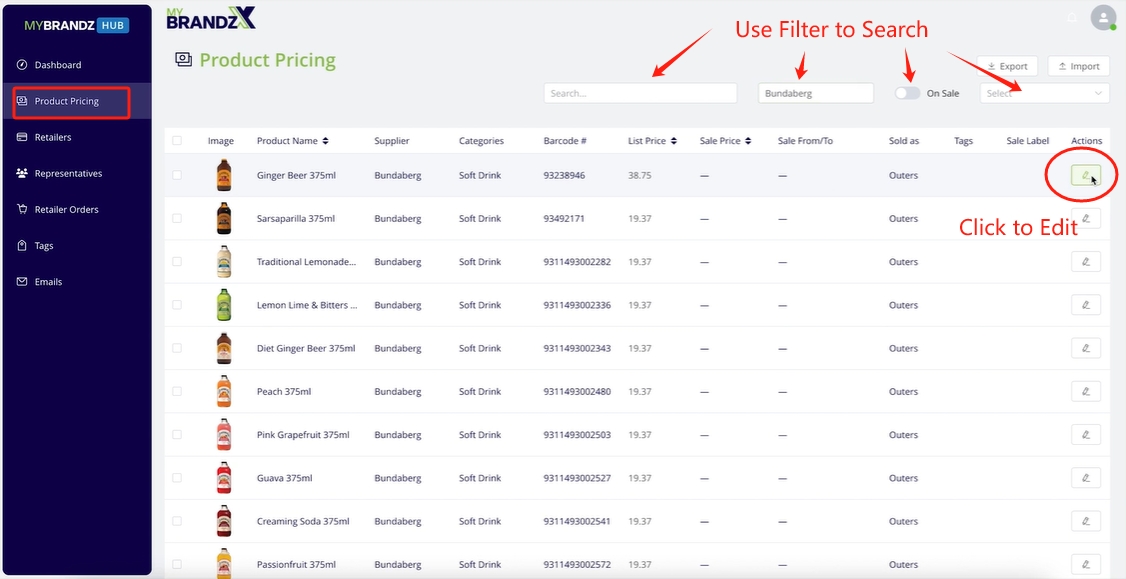
Task: Edit Diet Ginger Beer 375ml pricing
Action: 1085,348
